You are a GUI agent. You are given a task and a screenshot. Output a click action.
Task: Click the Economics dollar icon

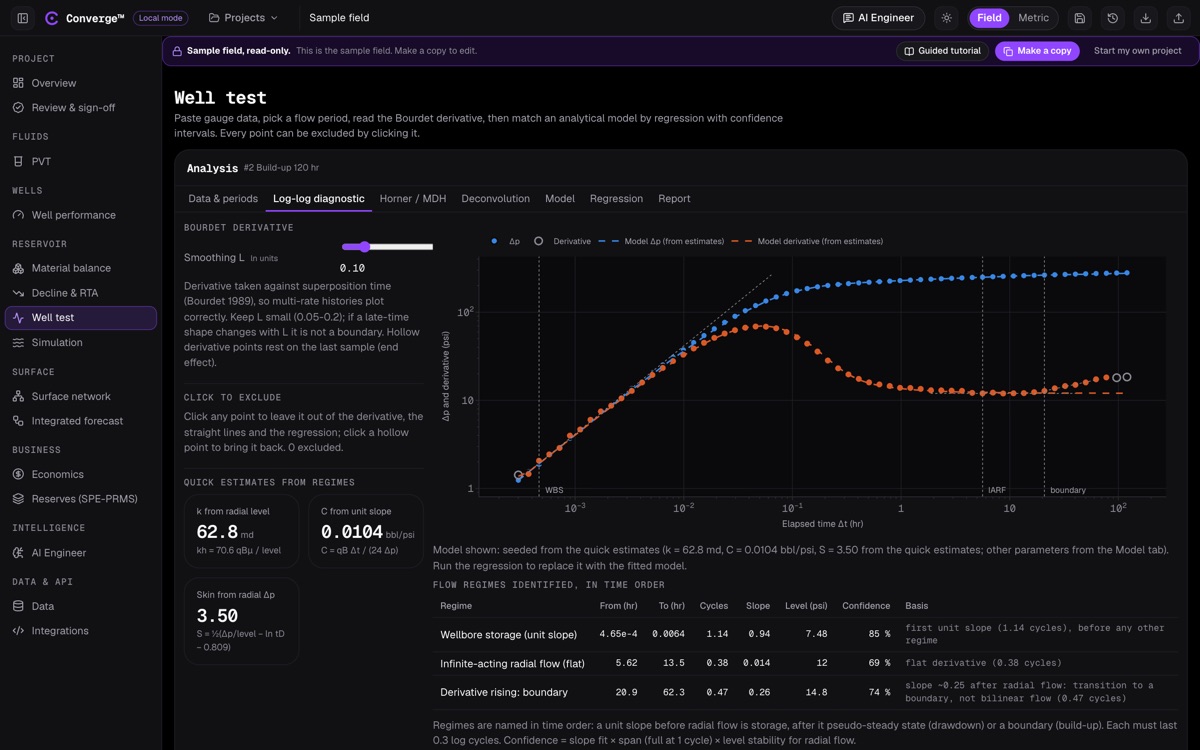18,474
